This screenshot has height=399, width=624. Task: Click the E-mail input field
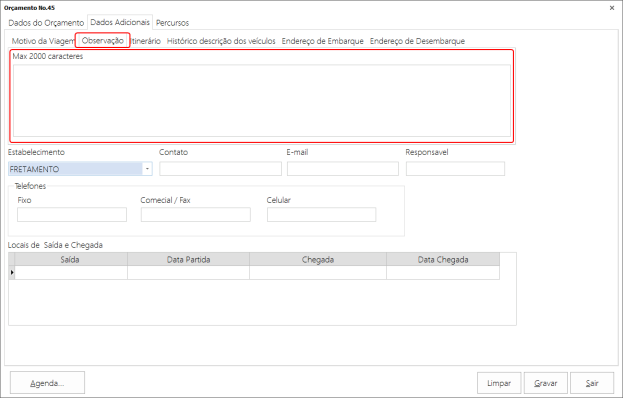pyautogui.click(x=343, y=169)
